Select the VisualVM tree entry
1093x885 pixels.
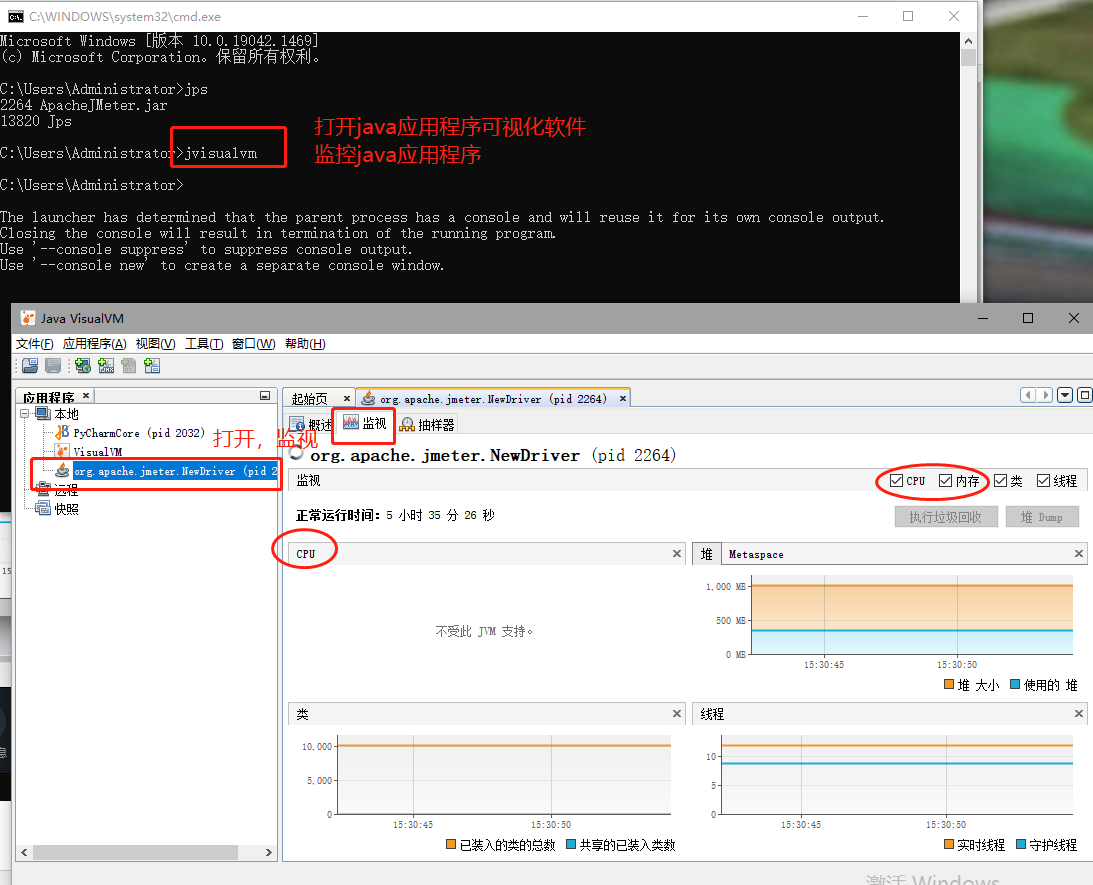coord(98,452)
